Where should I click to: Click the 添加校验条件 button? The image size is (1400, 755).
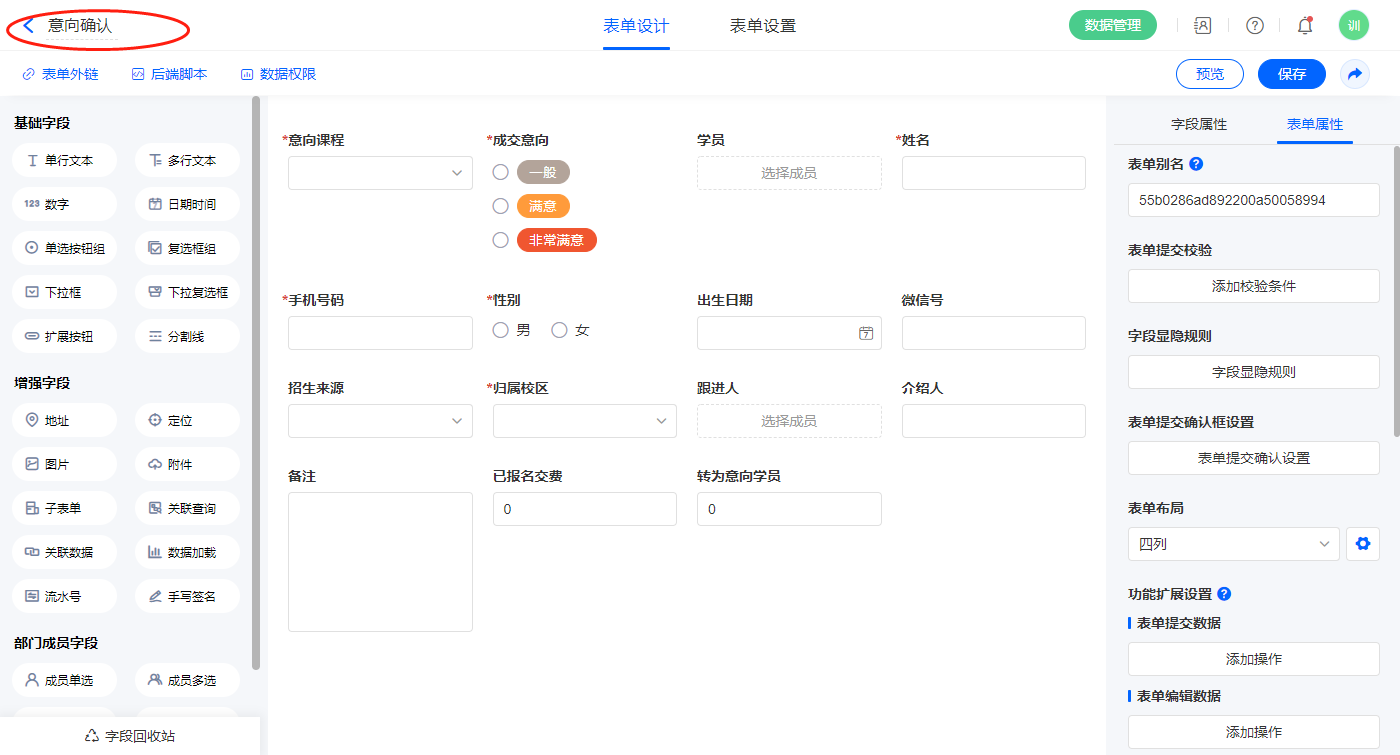coord(1253,286)
